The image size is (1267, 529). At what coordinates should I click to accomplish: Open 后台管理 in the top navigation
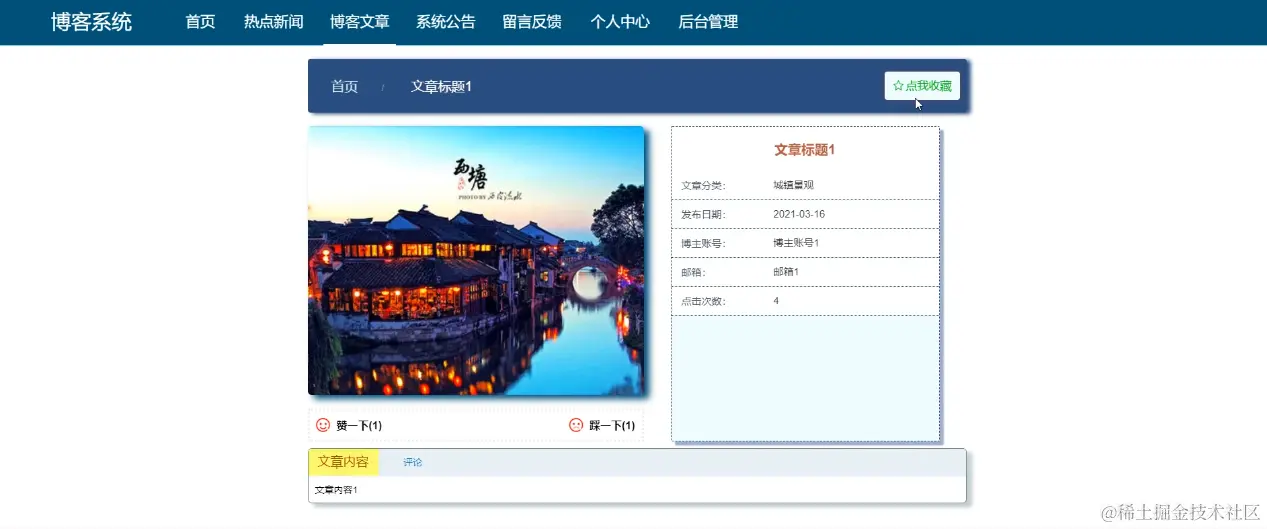pyautogui.click(x=708, y=22)
